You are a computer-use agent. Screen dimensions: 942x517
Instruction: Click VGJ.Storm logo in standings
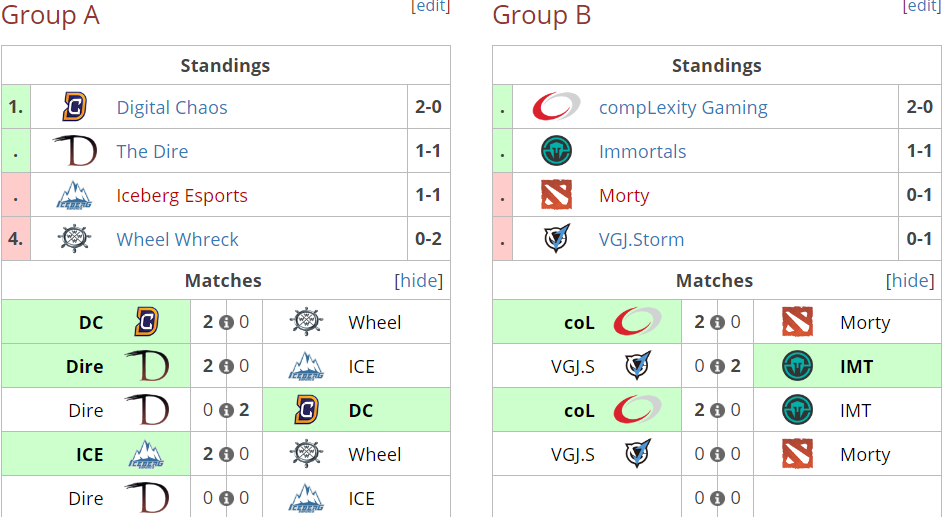point(556,239)
